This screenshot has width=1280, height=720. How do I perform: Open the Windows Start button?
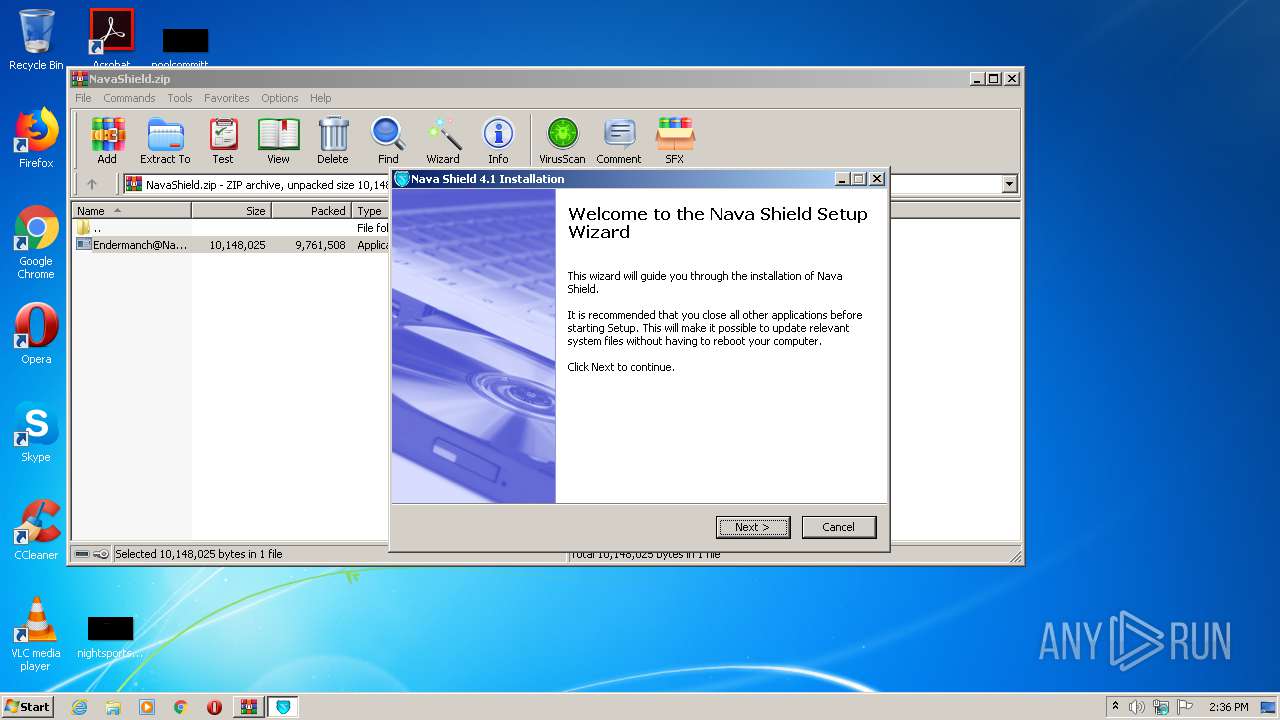28,707
